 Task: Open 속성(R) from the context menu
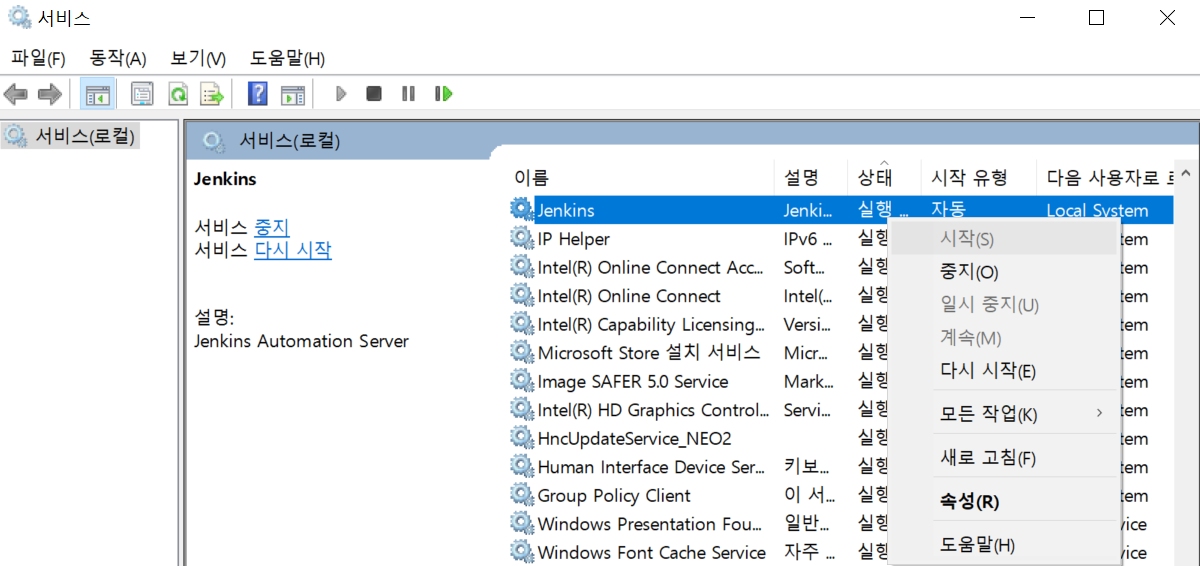(1002, 501)
